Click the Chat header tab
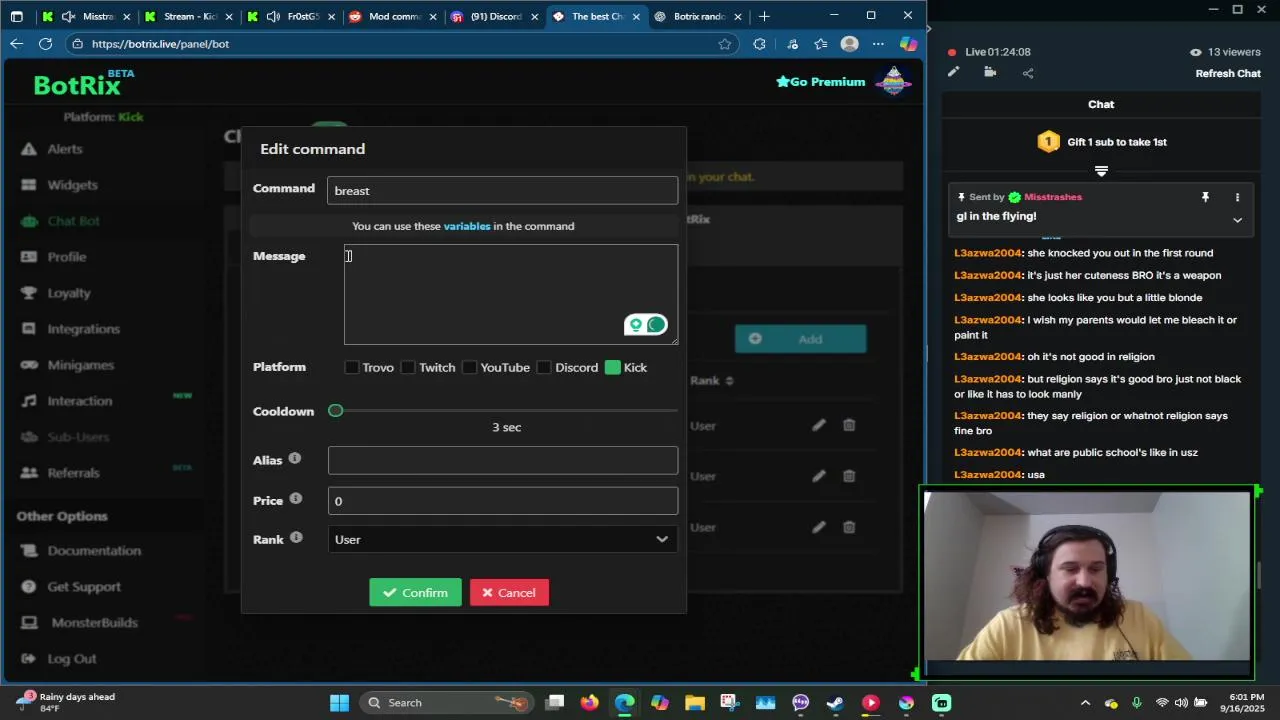1280x720 pixels. [1101, 104]
